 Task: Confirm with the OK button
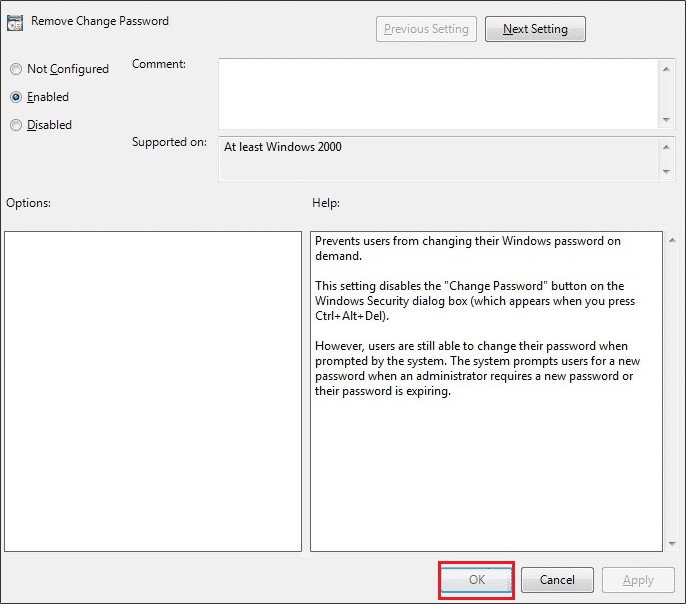(x=476, y=580)
